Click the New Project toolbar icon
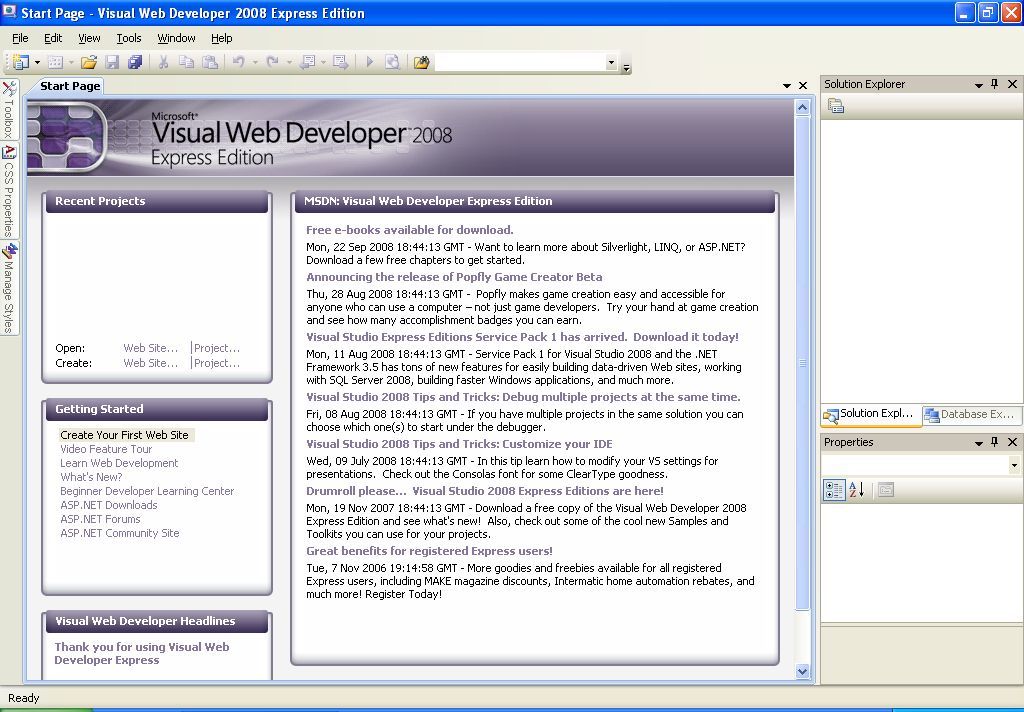The width and height of the screenshot is (1024, 712). (20, 62)
